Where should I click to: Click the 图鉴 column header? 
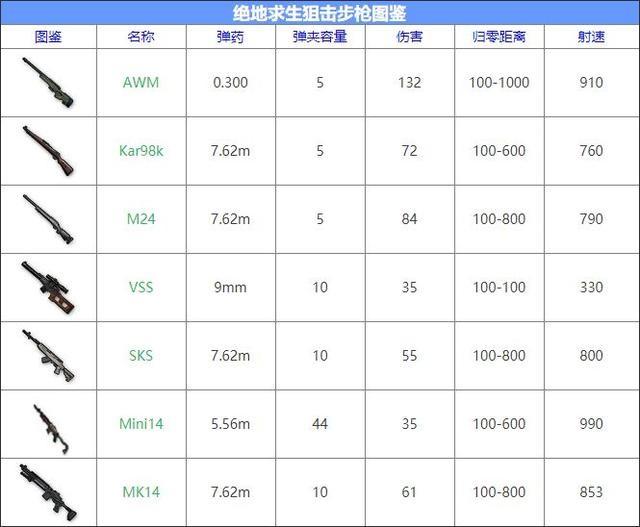(48, 37)
